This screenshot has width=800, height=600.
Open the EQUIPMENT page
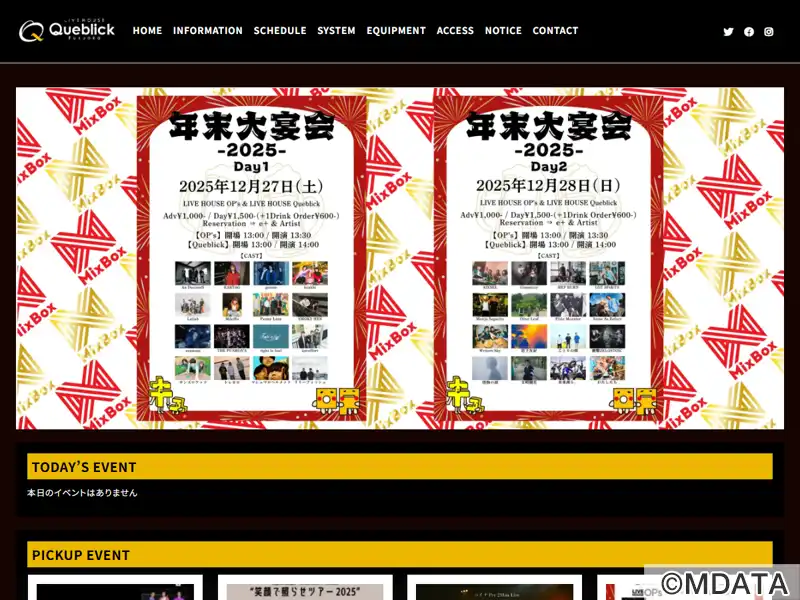396,31
